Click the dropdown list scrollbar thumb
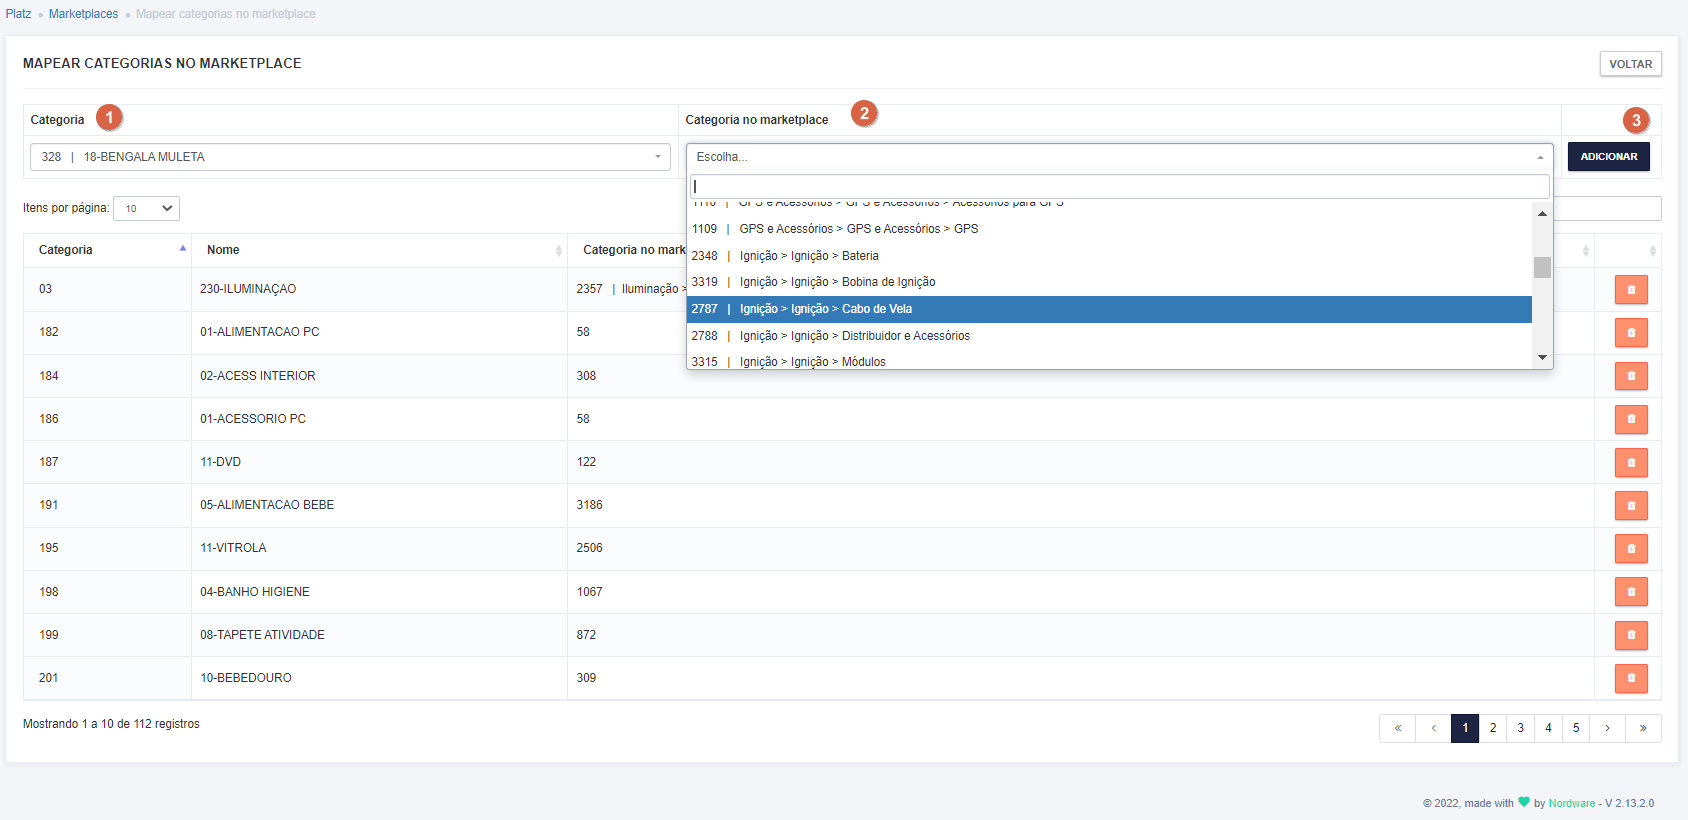The width and height of the screenshot is (1688, 820). [1542, 268]
